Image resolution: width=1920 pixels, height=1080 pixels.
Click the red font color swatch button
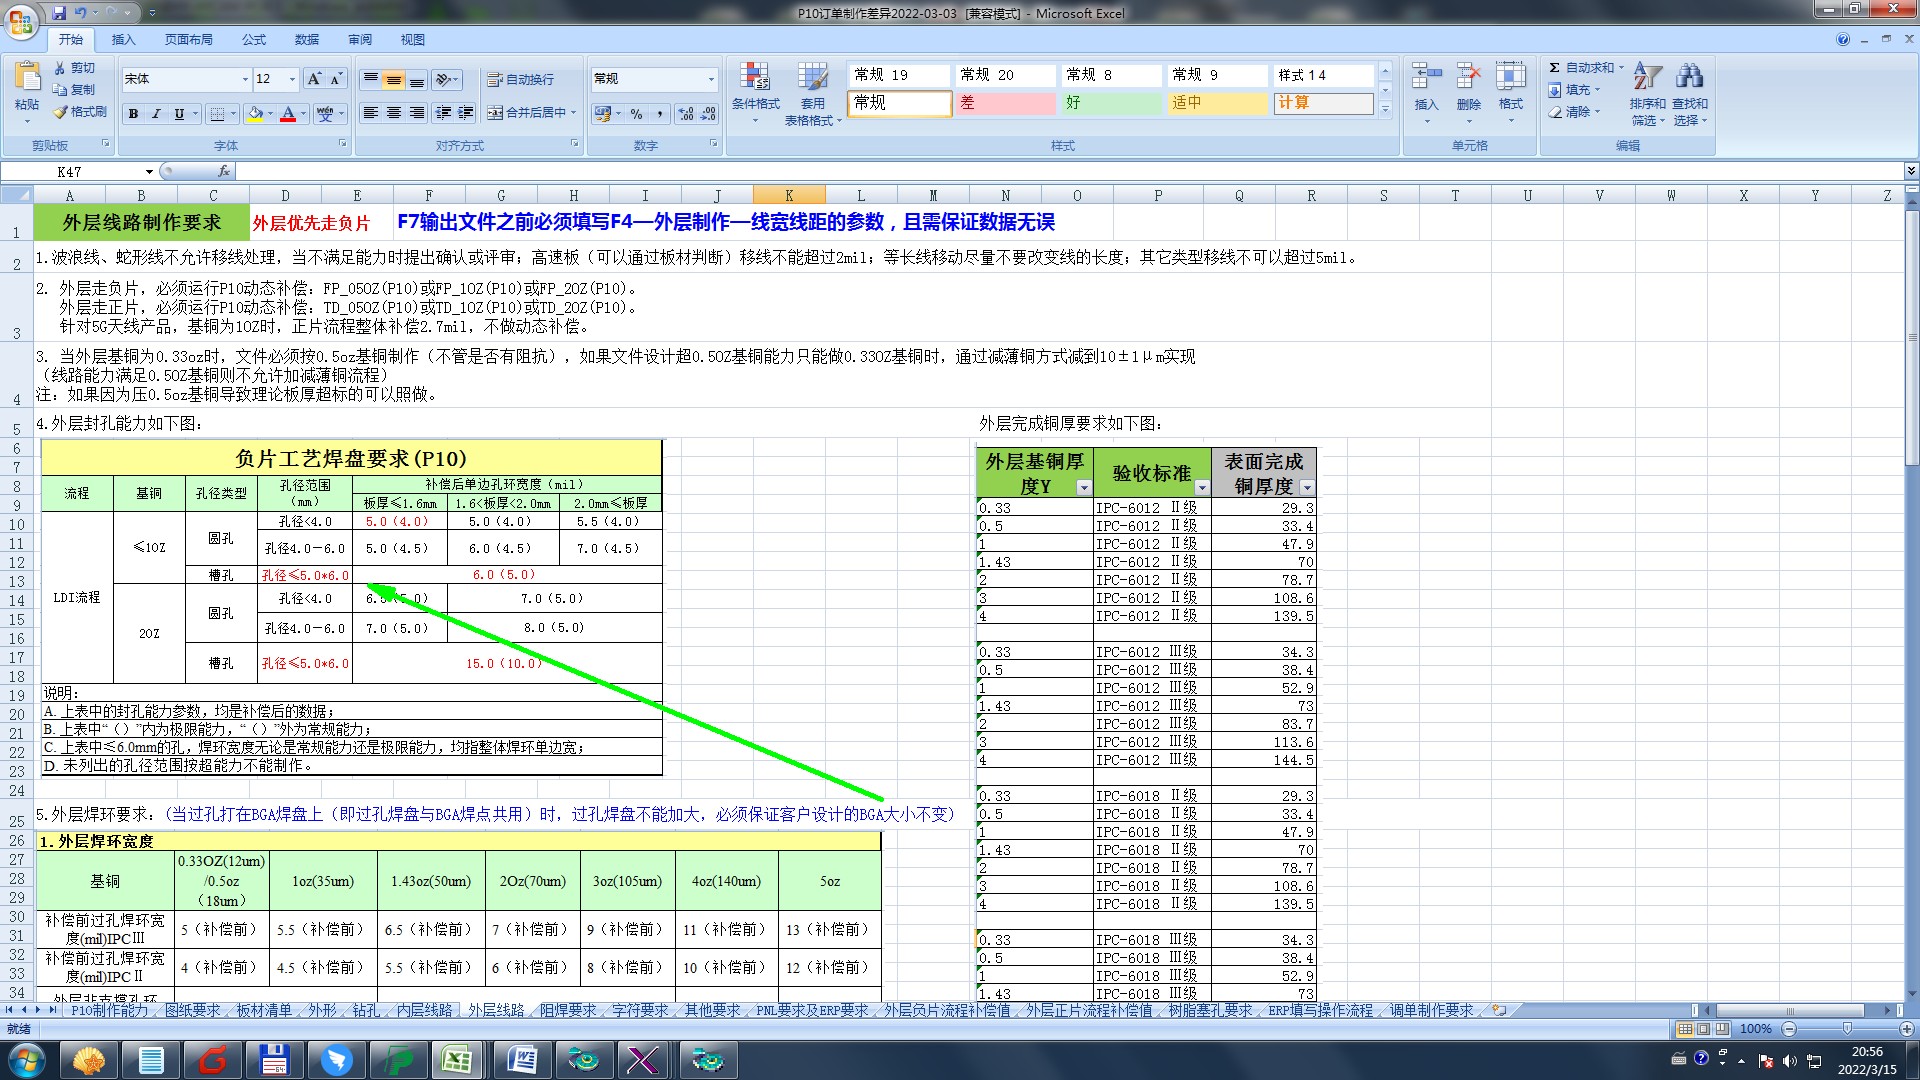[x=288, y=114]
